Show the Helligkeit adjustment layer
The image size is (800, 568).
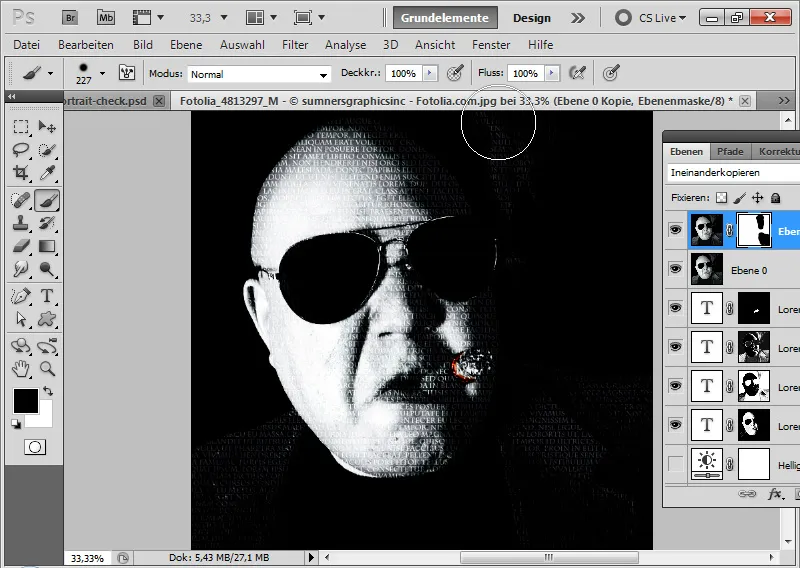(676, 463)
